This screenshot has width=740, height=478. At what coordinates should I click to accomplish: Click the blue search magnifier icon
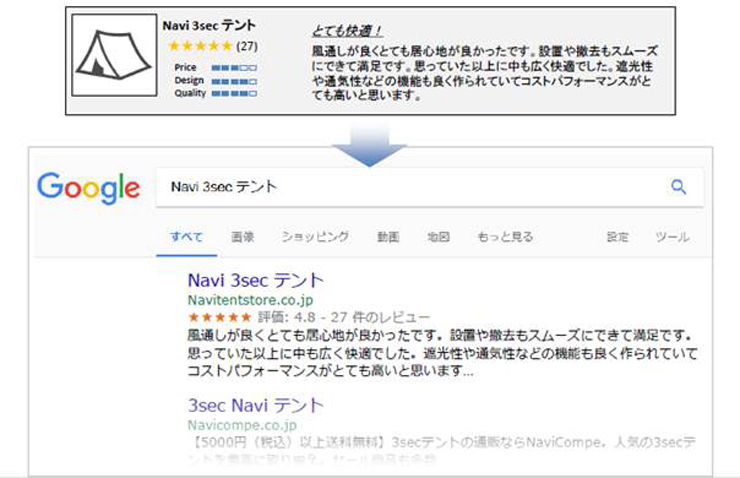[x=678, y=187]
